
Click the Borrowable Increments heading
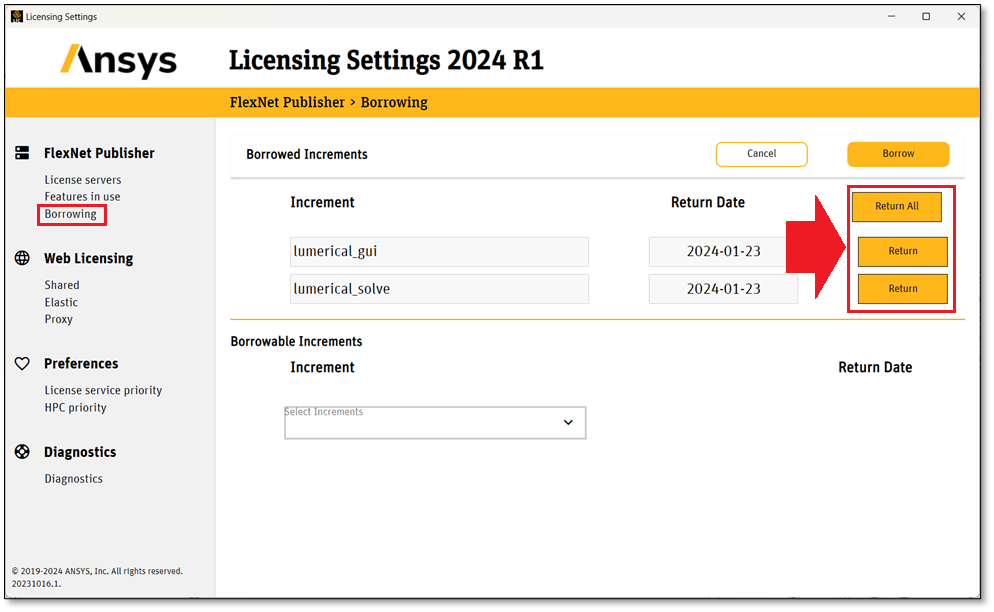coord(297,342)
